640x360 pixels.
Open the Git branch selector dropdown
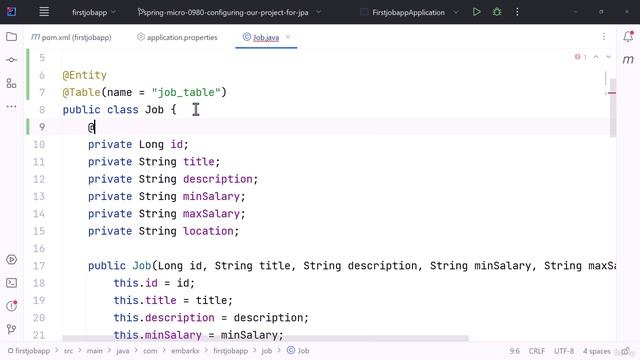[229, 12]
